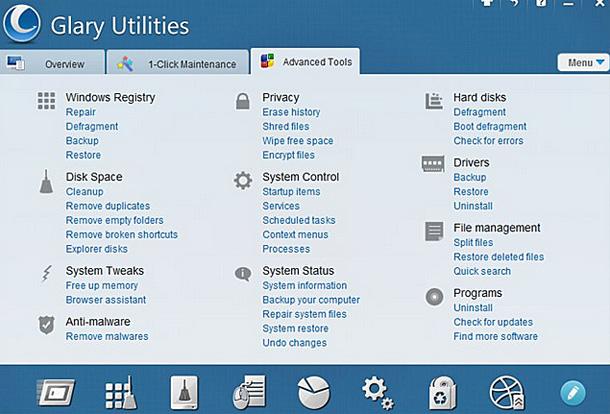Image resolution: width=610 pixels, height=414 pixels.
Task: Click the help question mark icon in title bar
Action: 541,3
